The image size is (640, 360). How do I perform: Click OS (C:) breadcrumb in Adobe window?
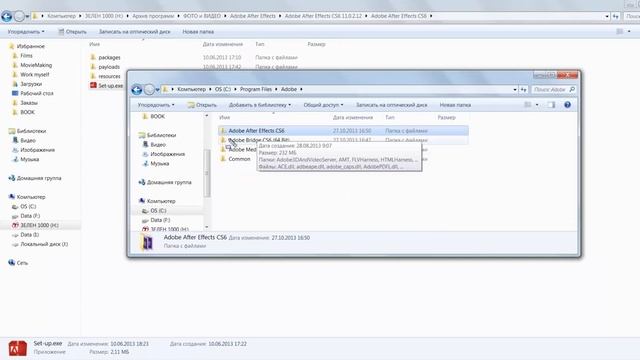(223, 89)
